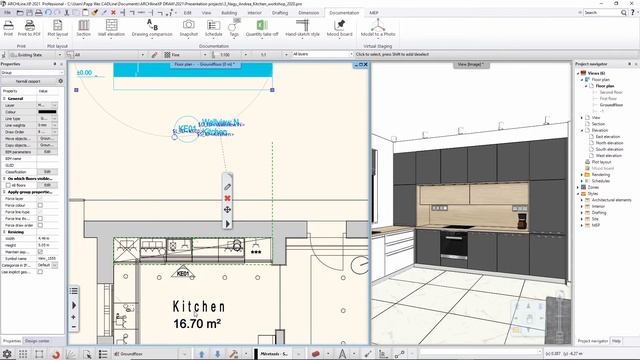Click the large A text style icon

(342, 354)
